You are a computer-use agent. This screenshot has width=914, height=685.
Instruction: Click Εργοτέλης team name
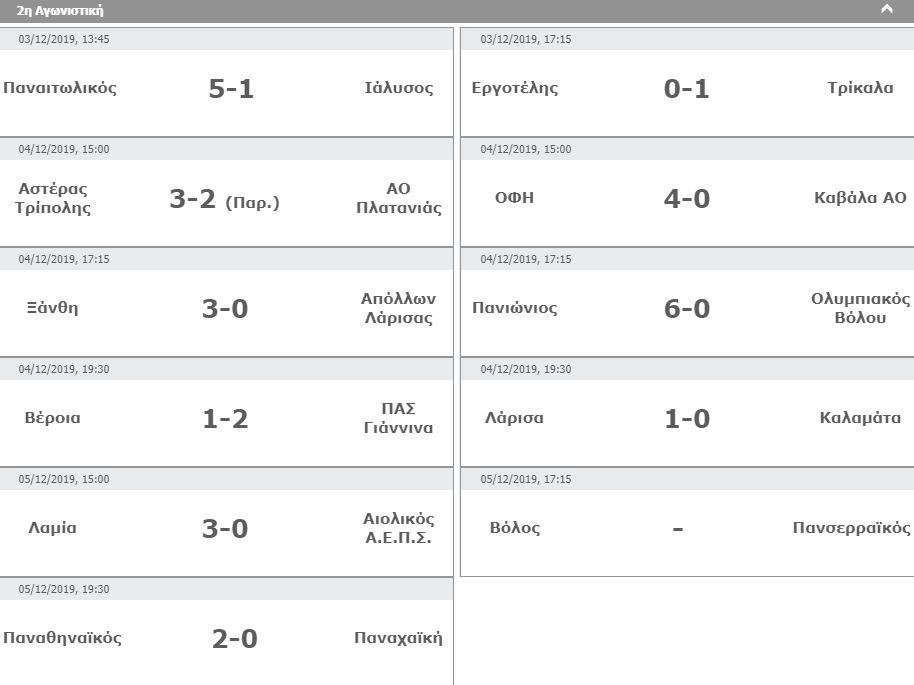[x=515, y=88]
